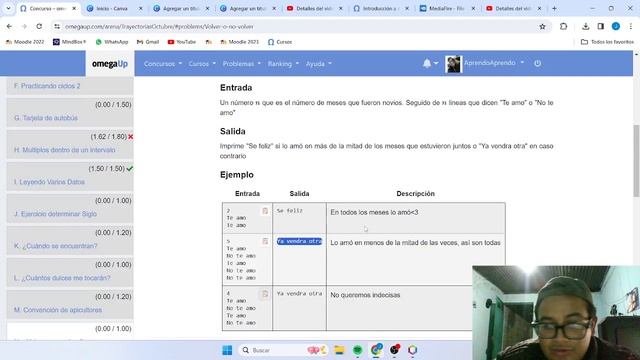Open problem H. Múltiplos dentro de un intervalo
The image size is (640, 360).
tap(64, 150)
